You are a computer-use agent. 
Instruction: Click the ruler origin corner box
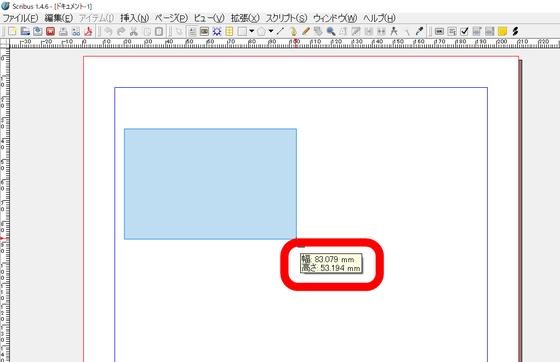pyautogui.click(x=4, y=44)
